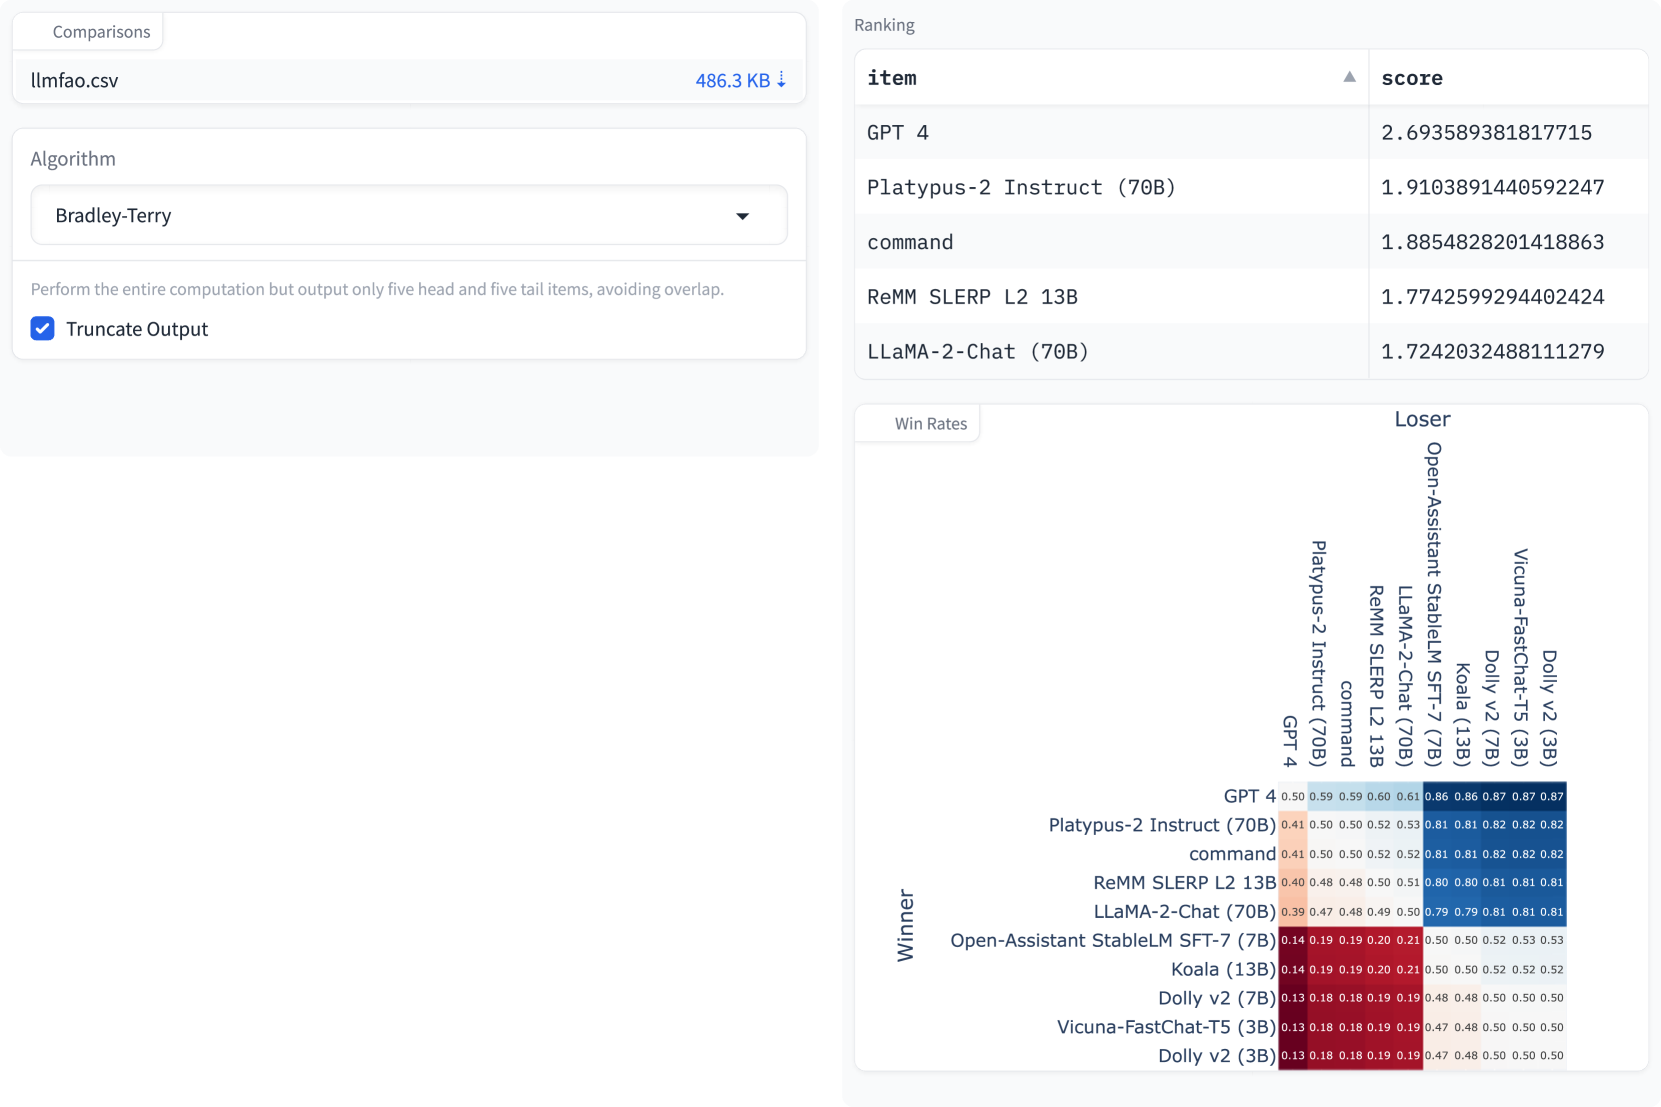
Task: Click heatmap cell GPT 4 versus GPT 4
Action: [1293, 797]
